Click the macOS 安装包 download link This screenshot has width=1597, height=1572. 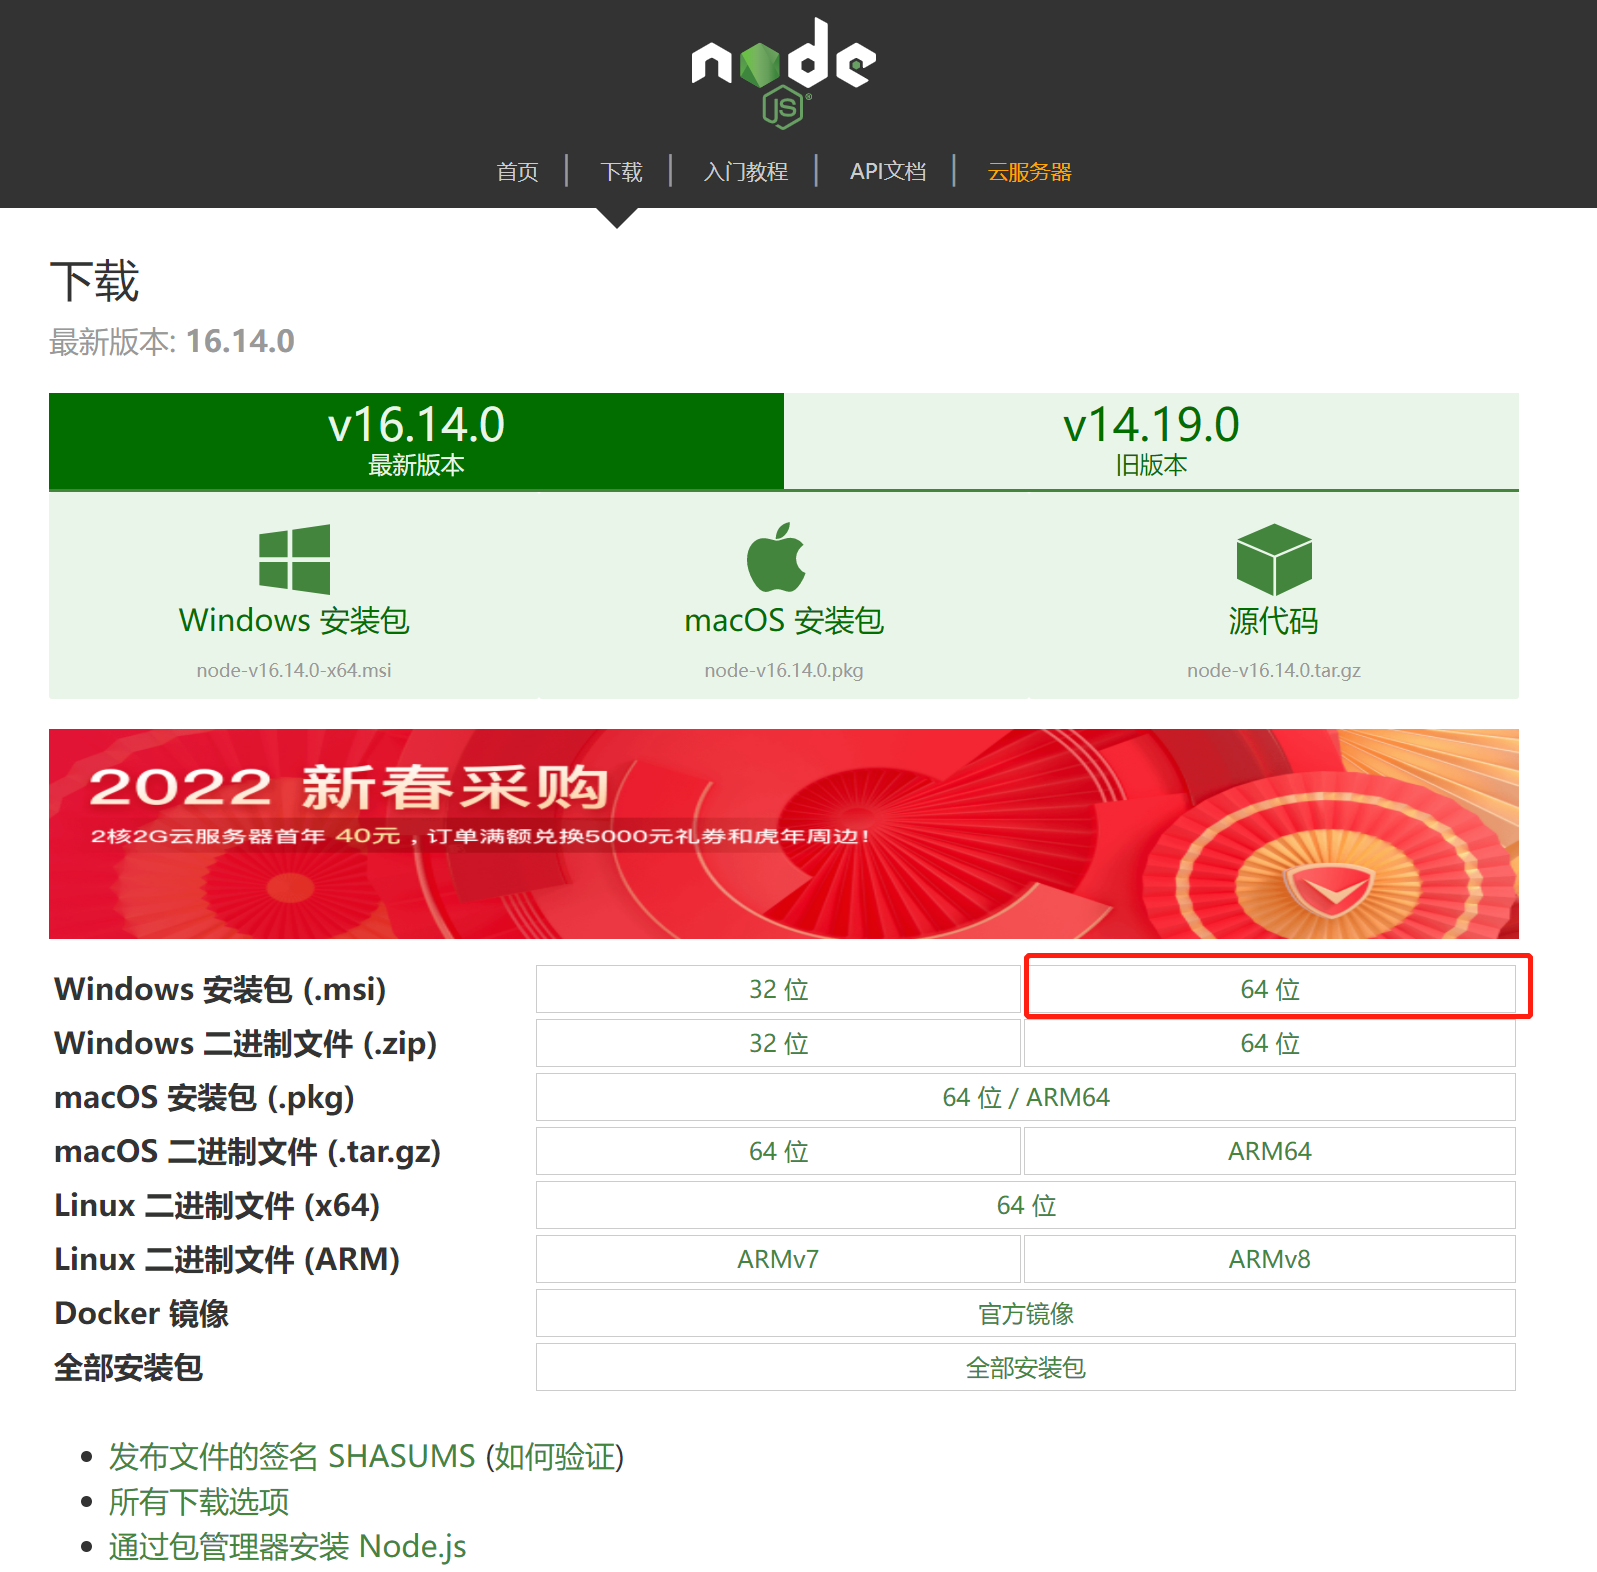[x=784, y=621]
